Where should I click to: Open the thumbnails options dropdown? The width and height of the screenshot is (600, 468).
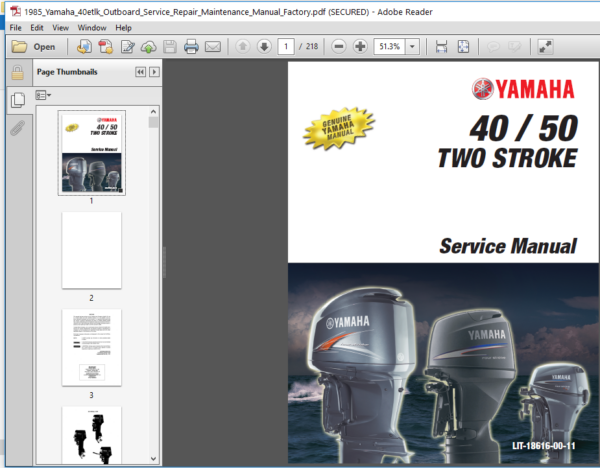tap(43, 95)
